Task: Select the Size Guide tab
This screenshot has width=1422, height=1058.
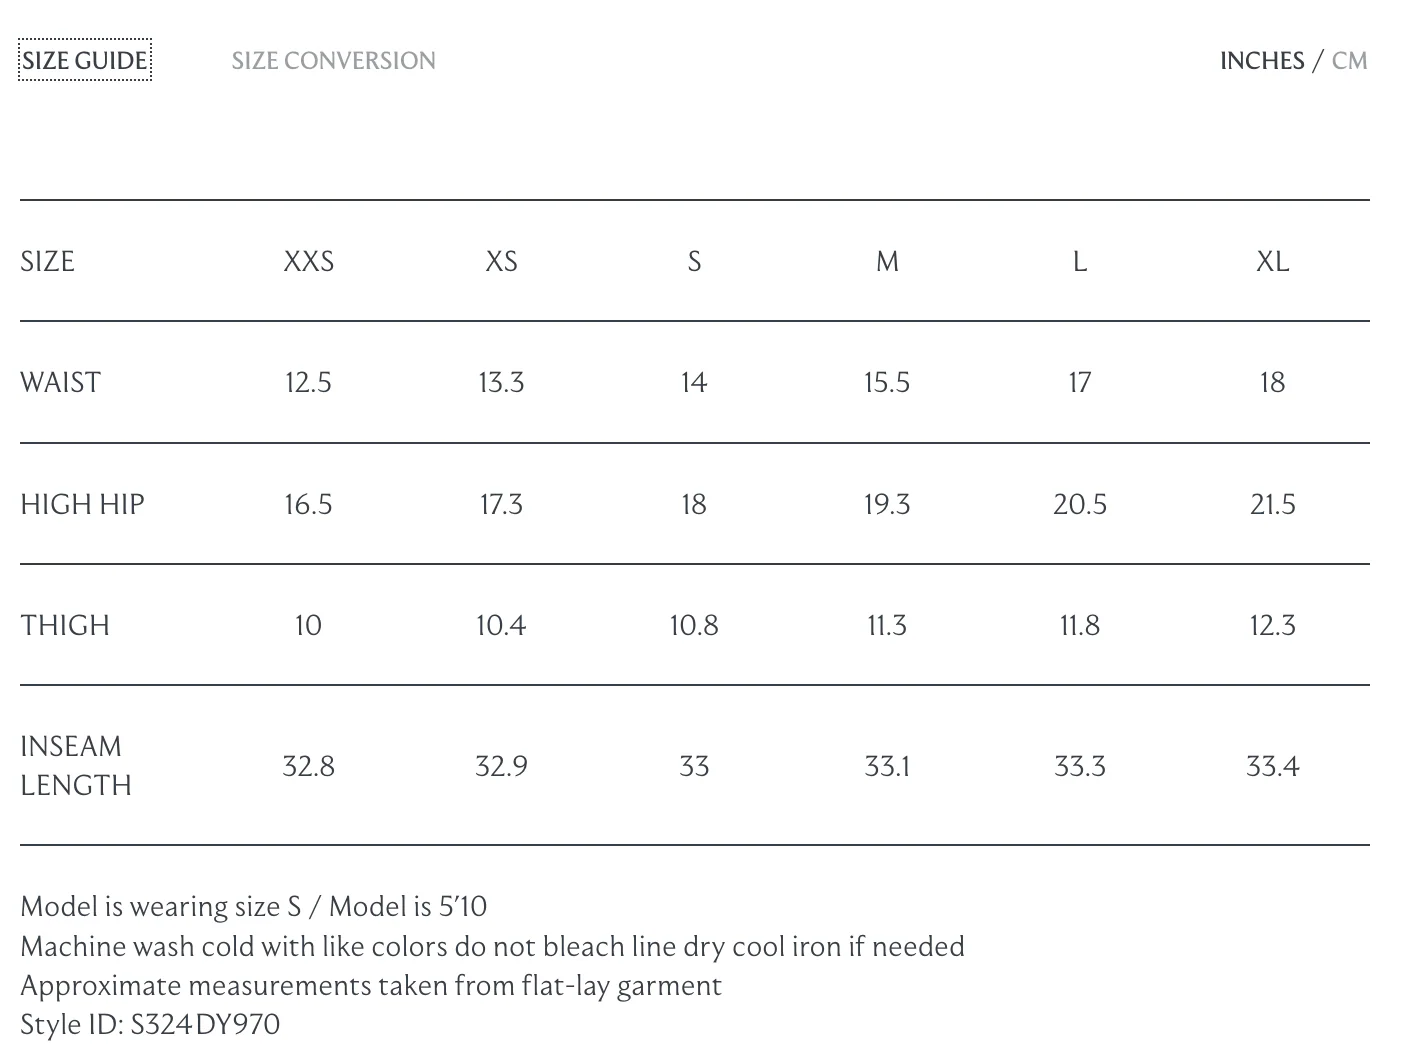Action: point(85,61)
